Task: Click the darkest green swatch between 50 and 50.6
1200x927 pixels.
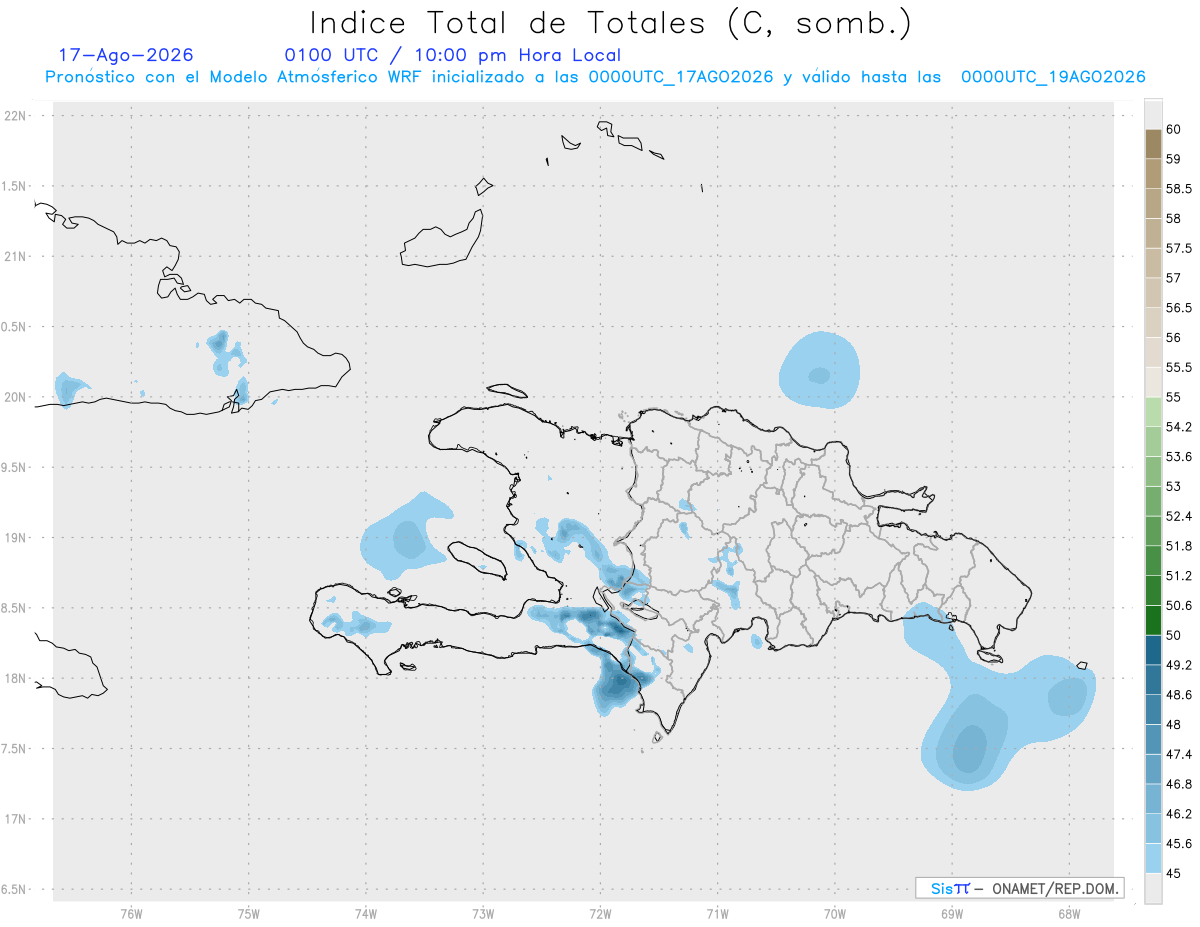Action: 1153,620
